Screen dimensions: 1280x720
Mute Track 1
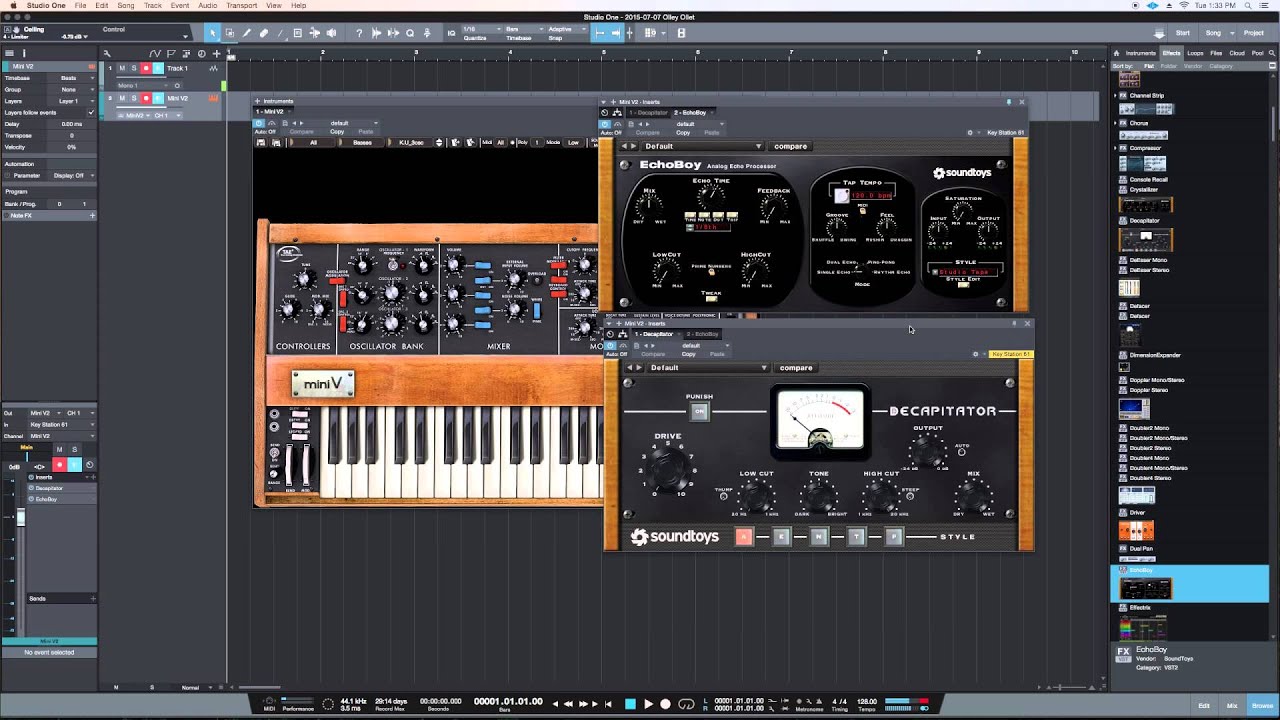[122, 68]
